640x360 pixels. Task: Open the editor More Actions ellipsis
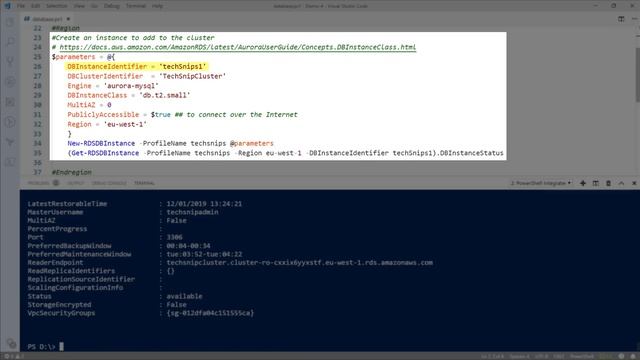634,19
